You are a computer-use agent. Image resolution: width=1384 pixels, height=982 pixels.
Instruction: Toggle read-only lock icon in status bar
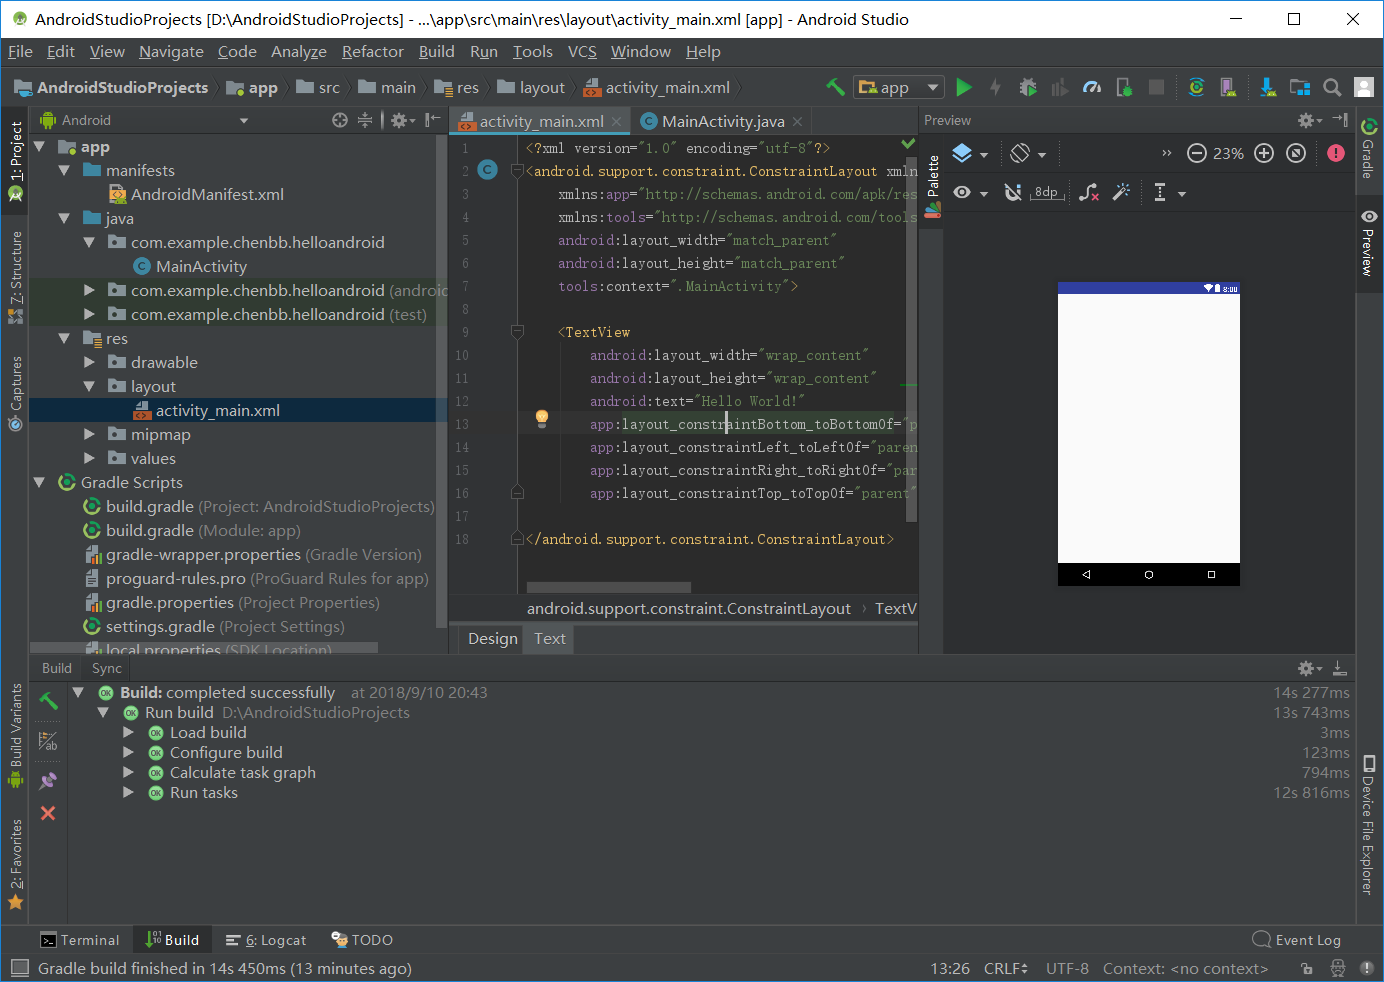point(1306,968)
